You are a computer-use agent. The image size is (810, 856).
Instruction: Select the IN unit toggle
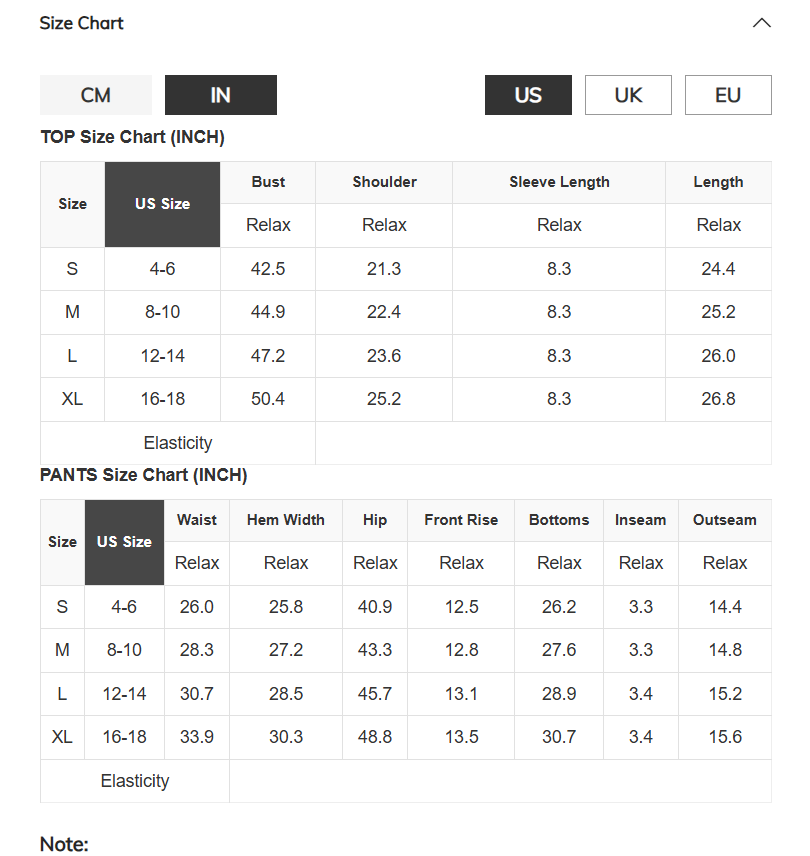[221, 95]
